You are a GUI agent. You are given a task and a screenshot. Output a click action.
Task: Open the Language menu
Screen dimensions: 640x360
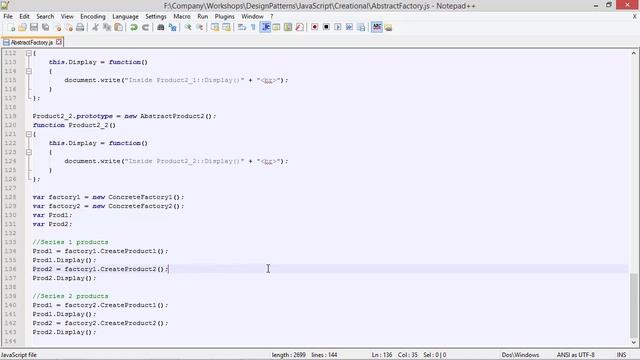tap(125, 16)
